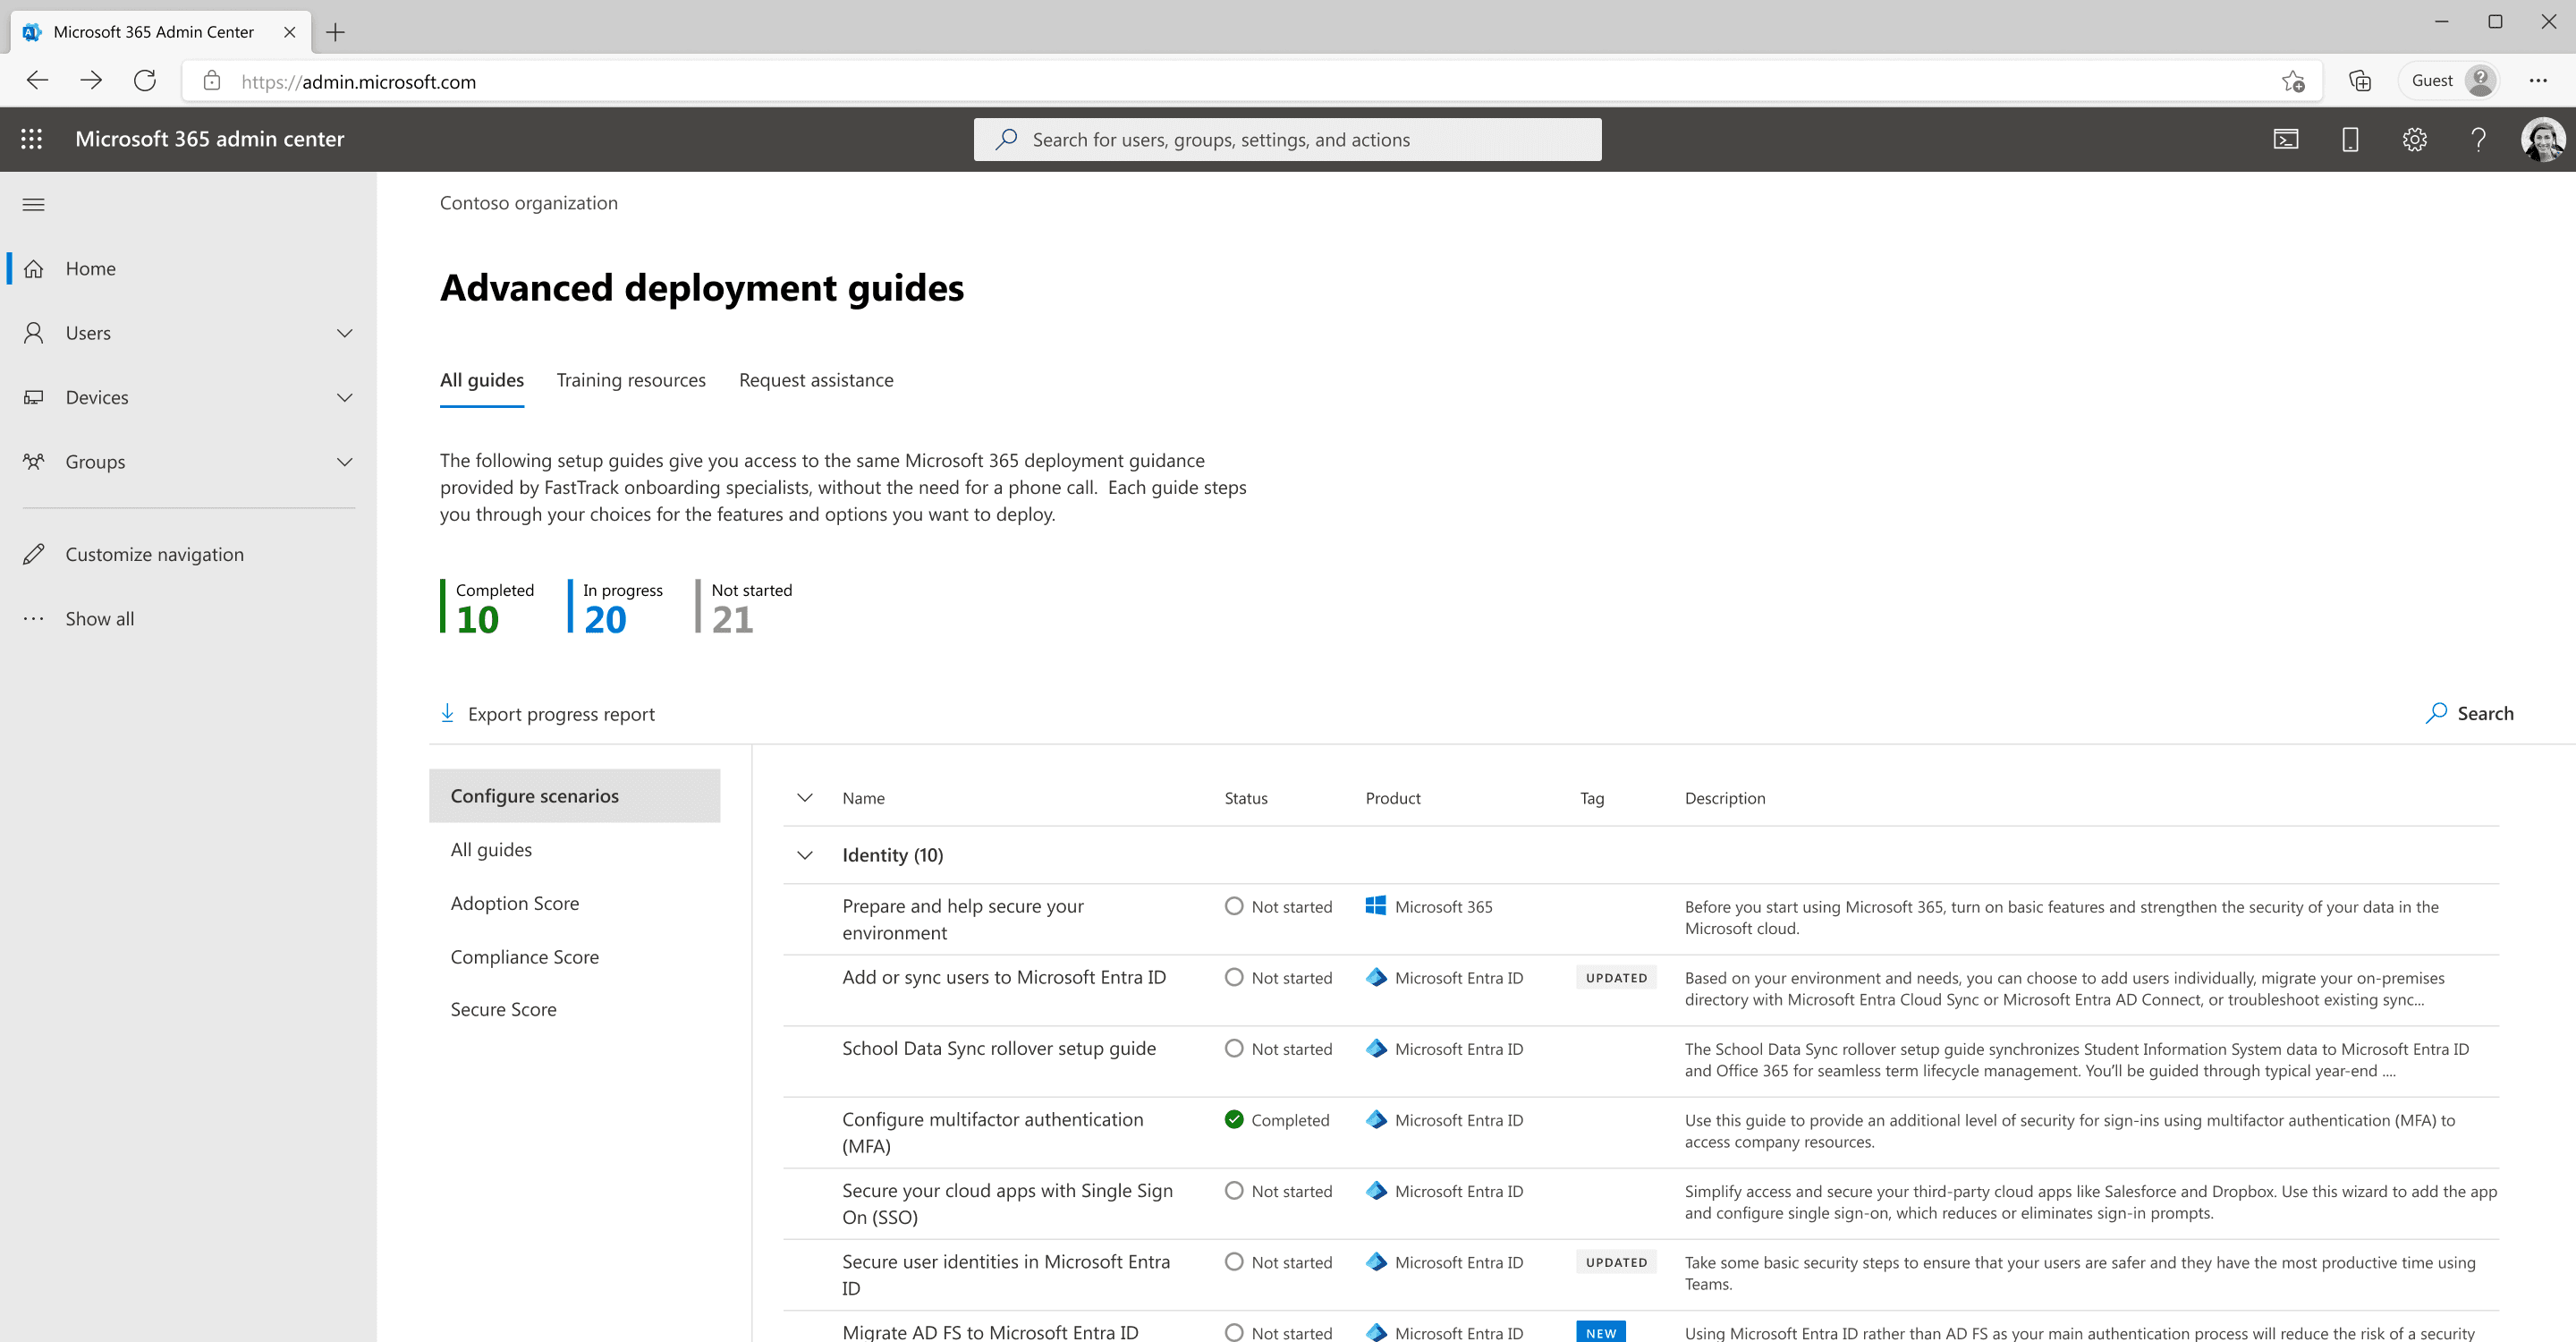
Task: Click the Customize navigation pencil icon
Action: point(34,554)
